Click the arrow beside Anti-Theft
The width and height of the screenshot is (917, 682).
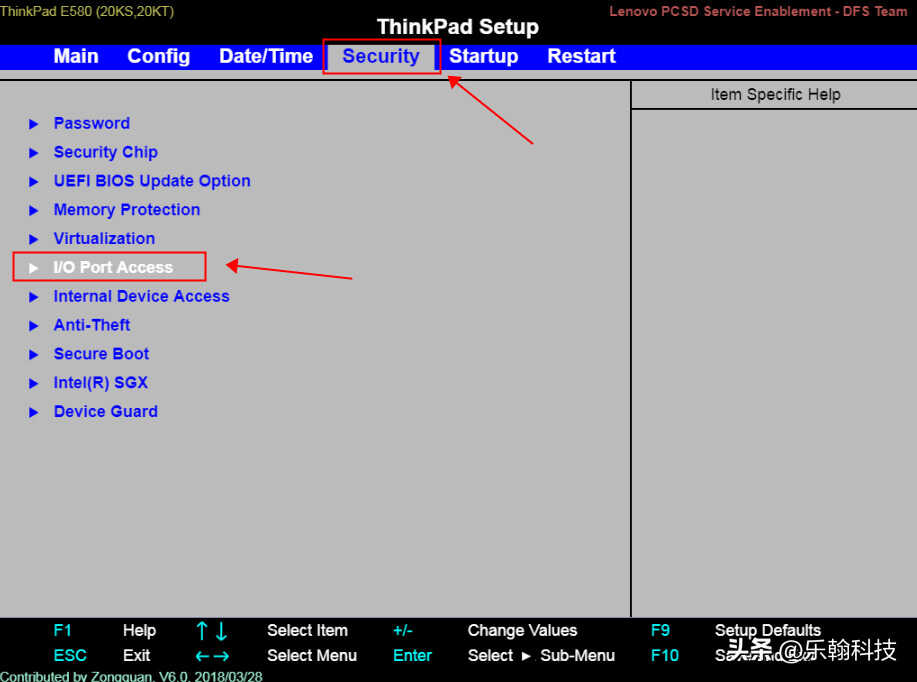[33, 326]
